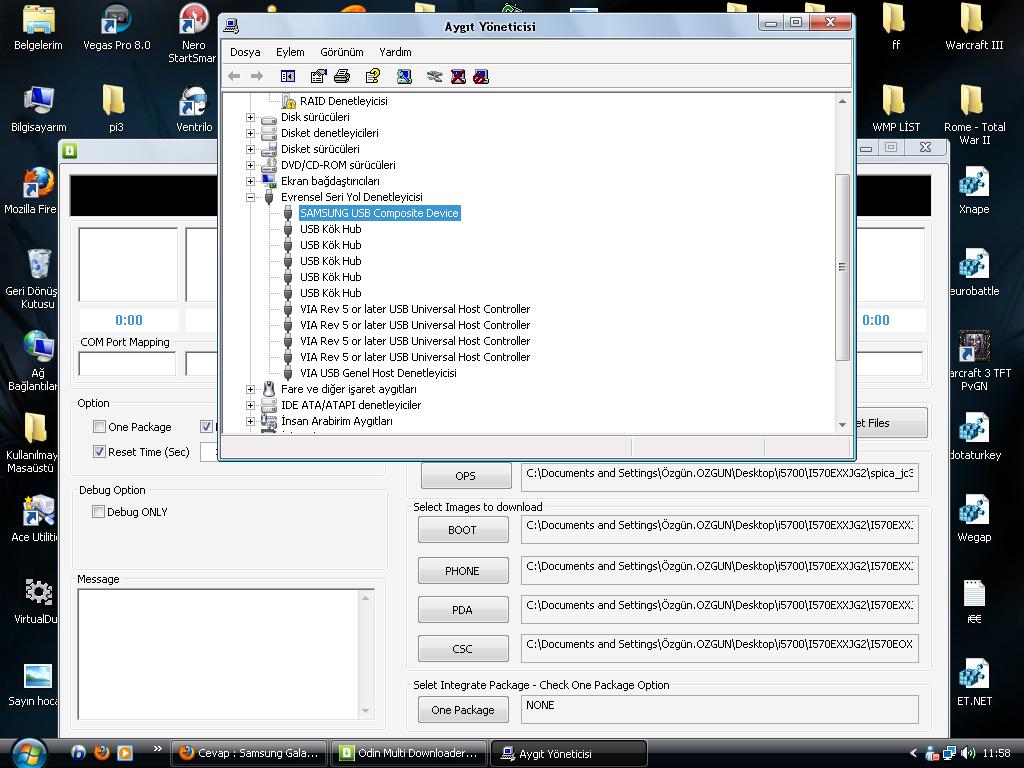Viewport: 1024px width, 768px height.
Task: Expand the İnsan Arabirim Aygıtları node
Action: tap(250, 421)
